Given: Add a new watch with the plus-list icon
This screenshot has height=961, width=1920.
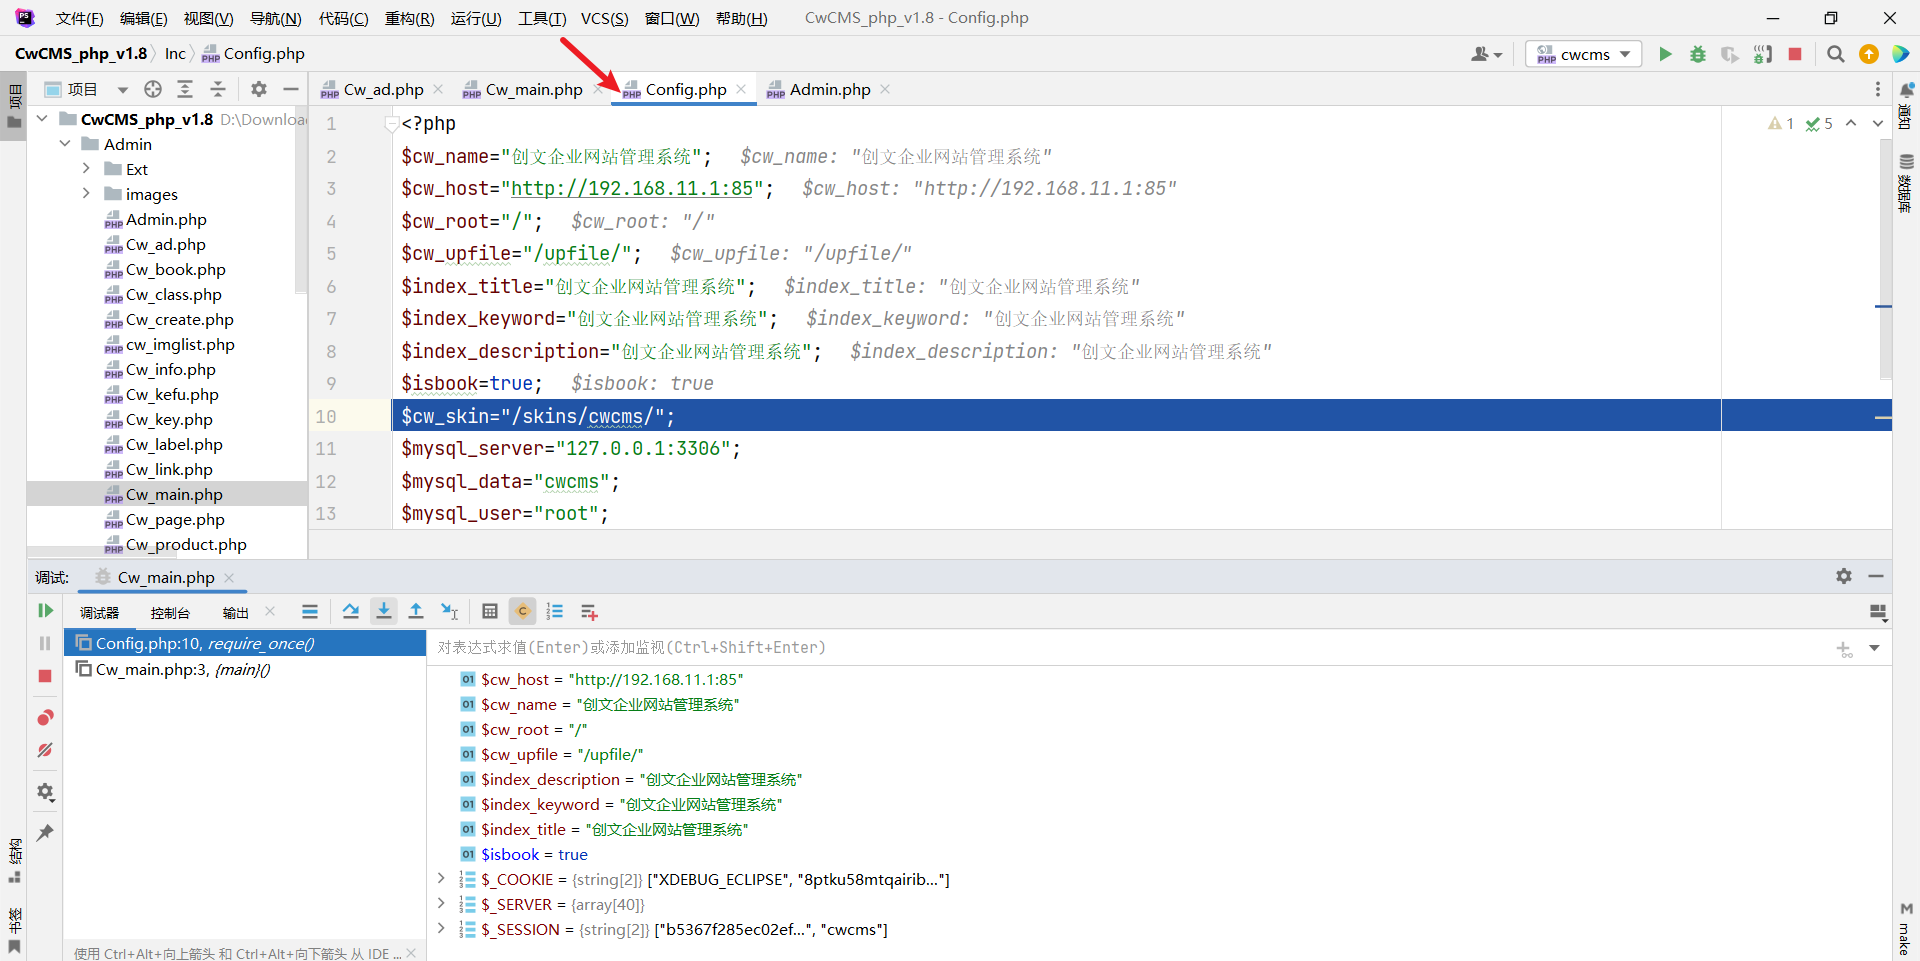Looking at the screenshot, I should pos(589,612).
